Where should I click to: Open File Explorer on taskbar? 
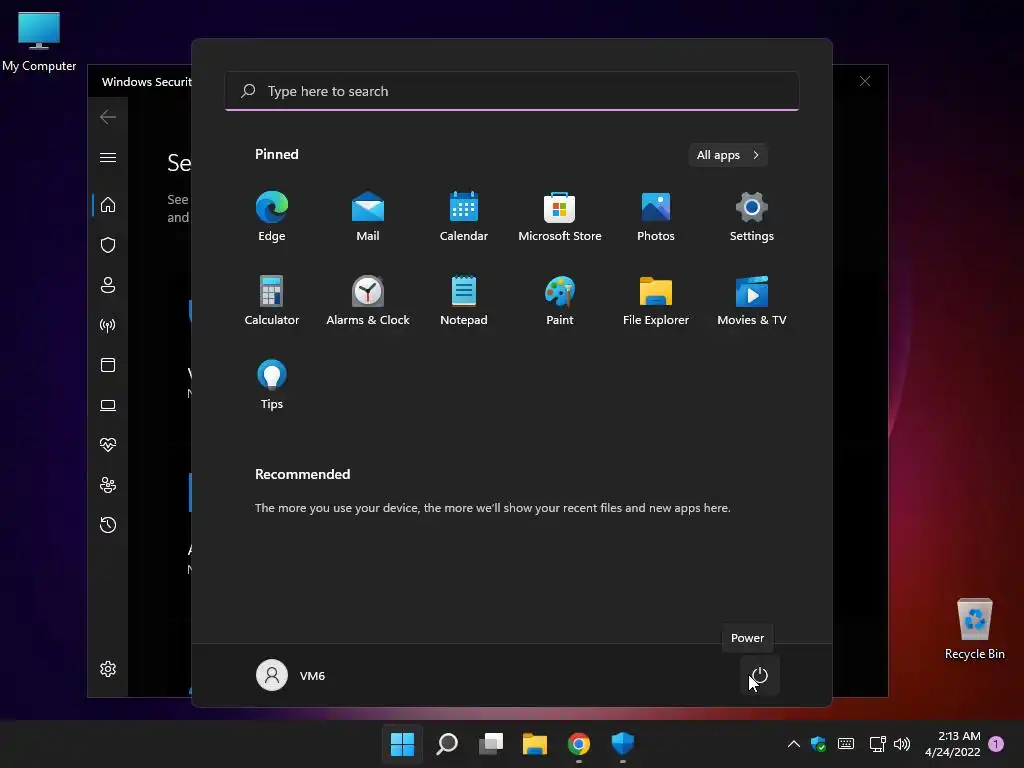coord(534,743)
